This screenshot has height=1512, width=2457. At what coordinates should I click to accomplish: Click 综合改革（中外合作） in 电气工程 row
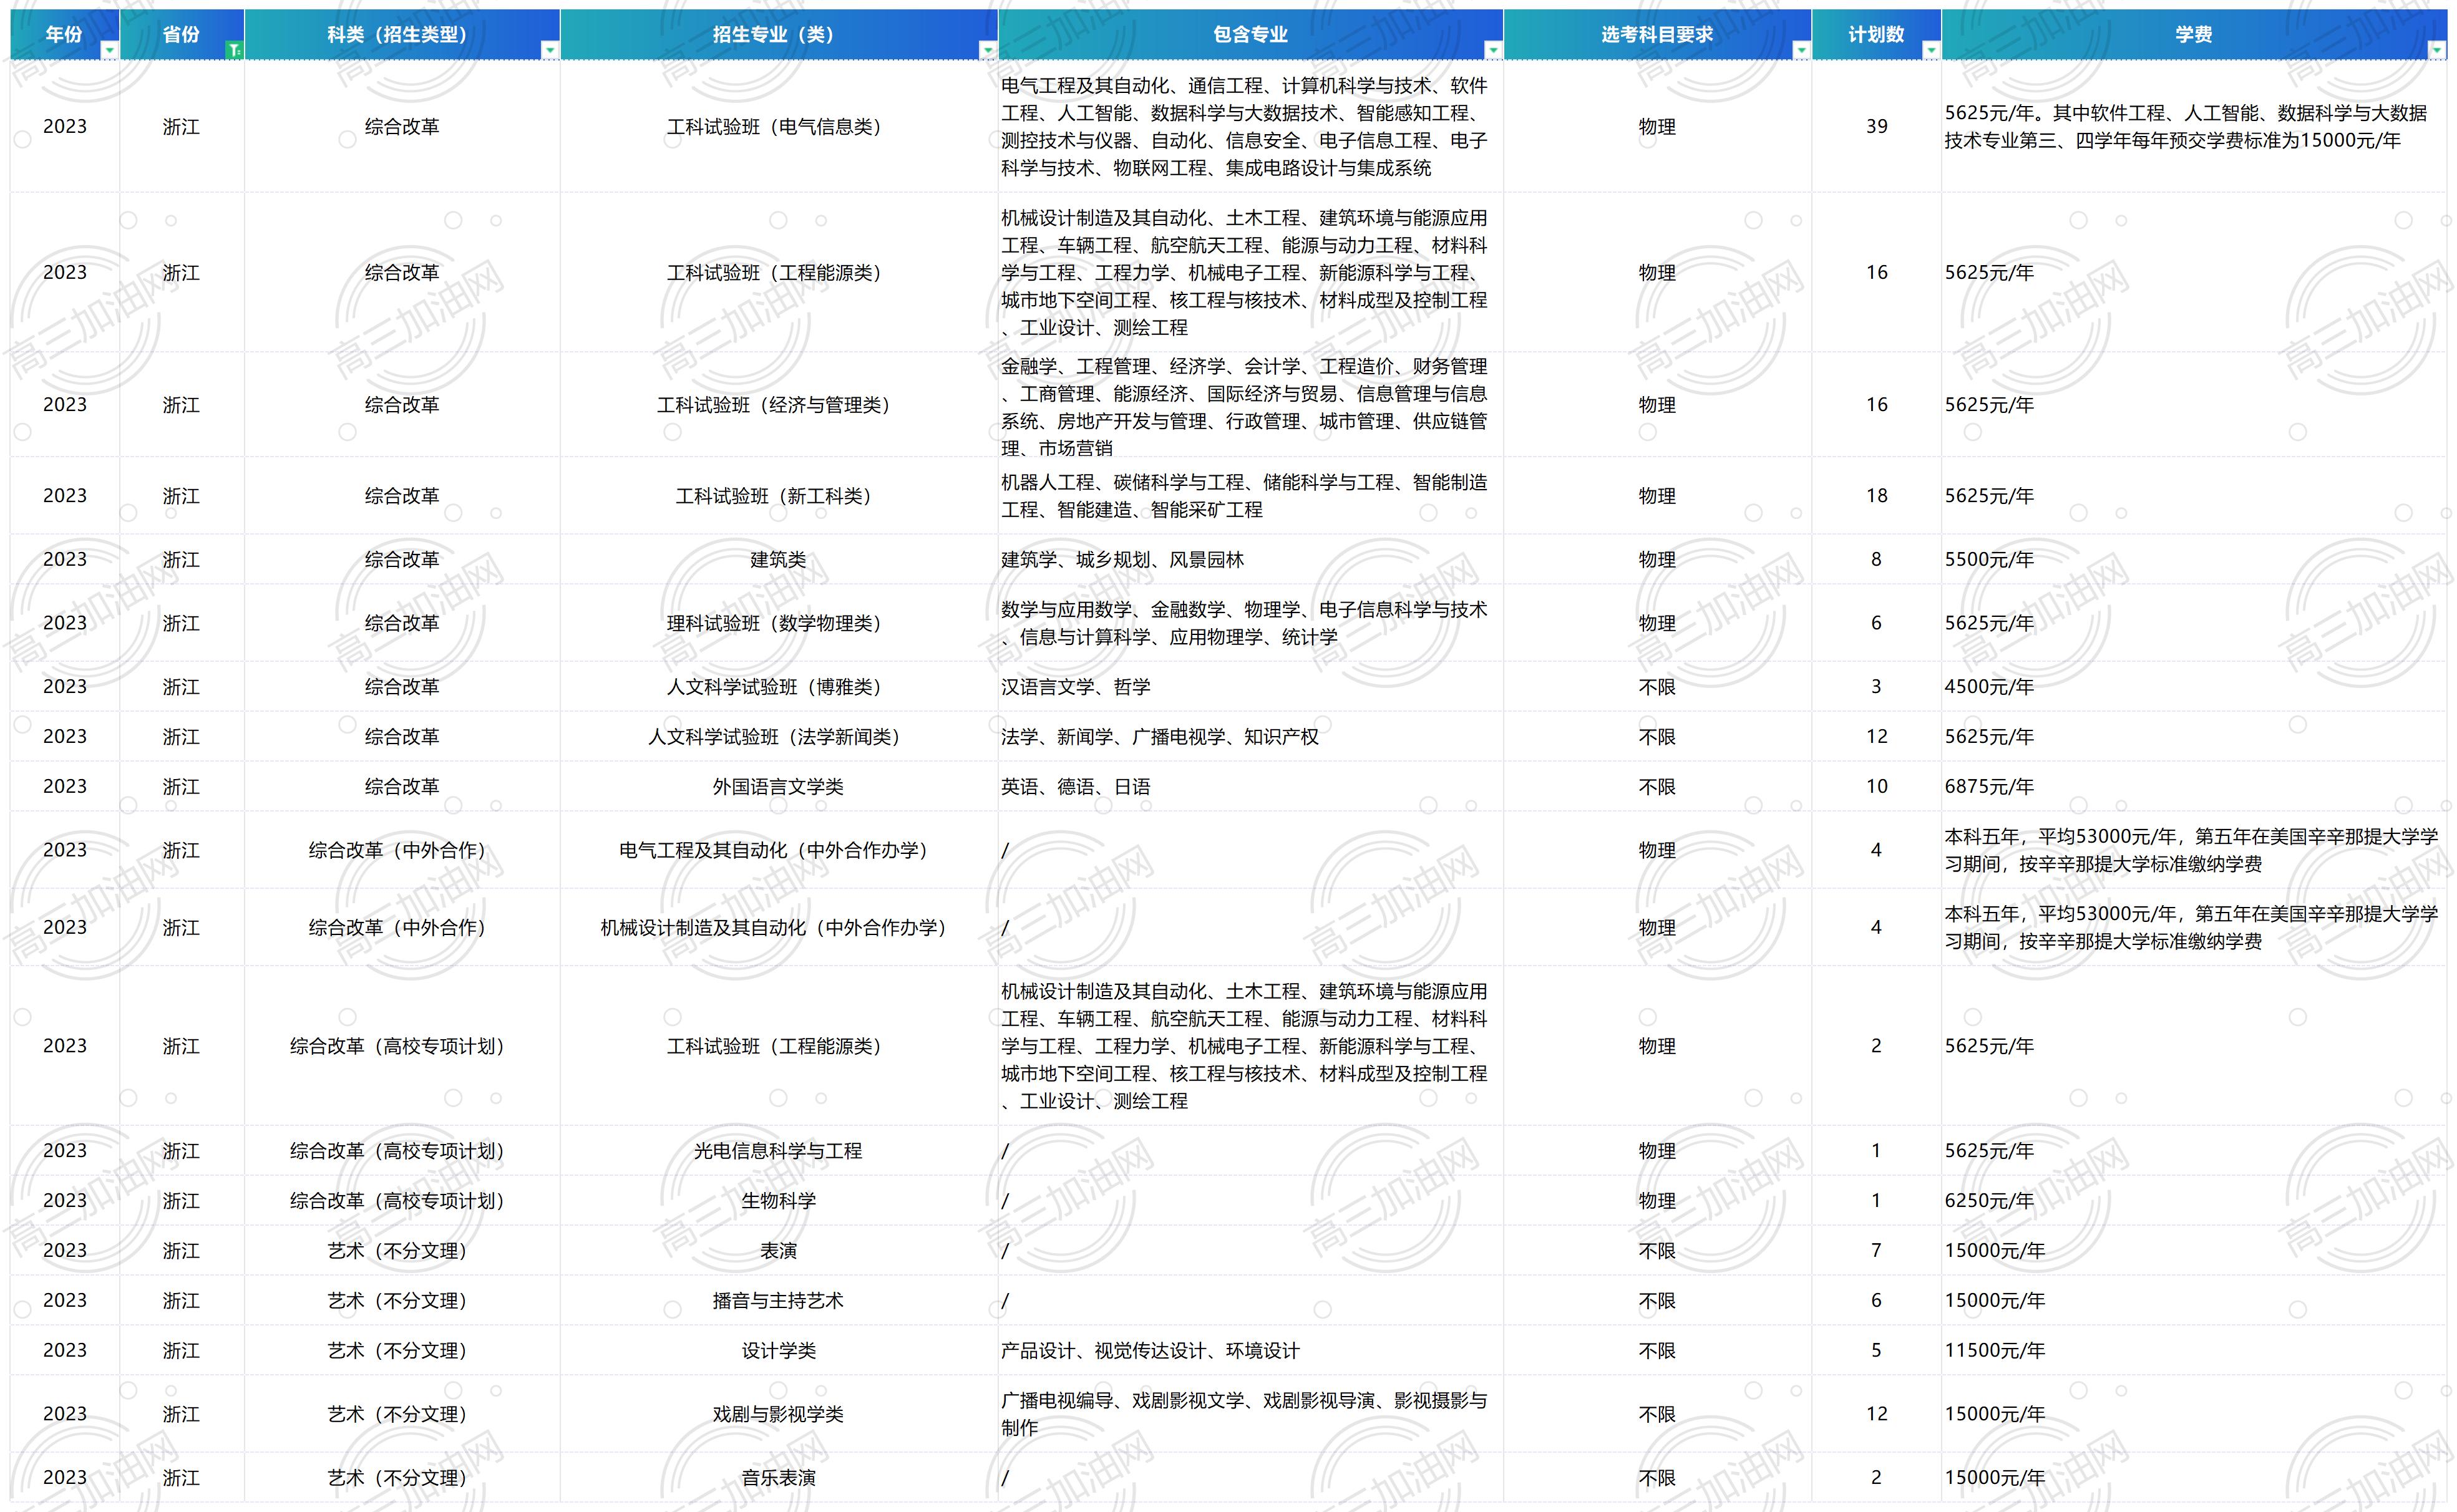(x=402, y=850)
